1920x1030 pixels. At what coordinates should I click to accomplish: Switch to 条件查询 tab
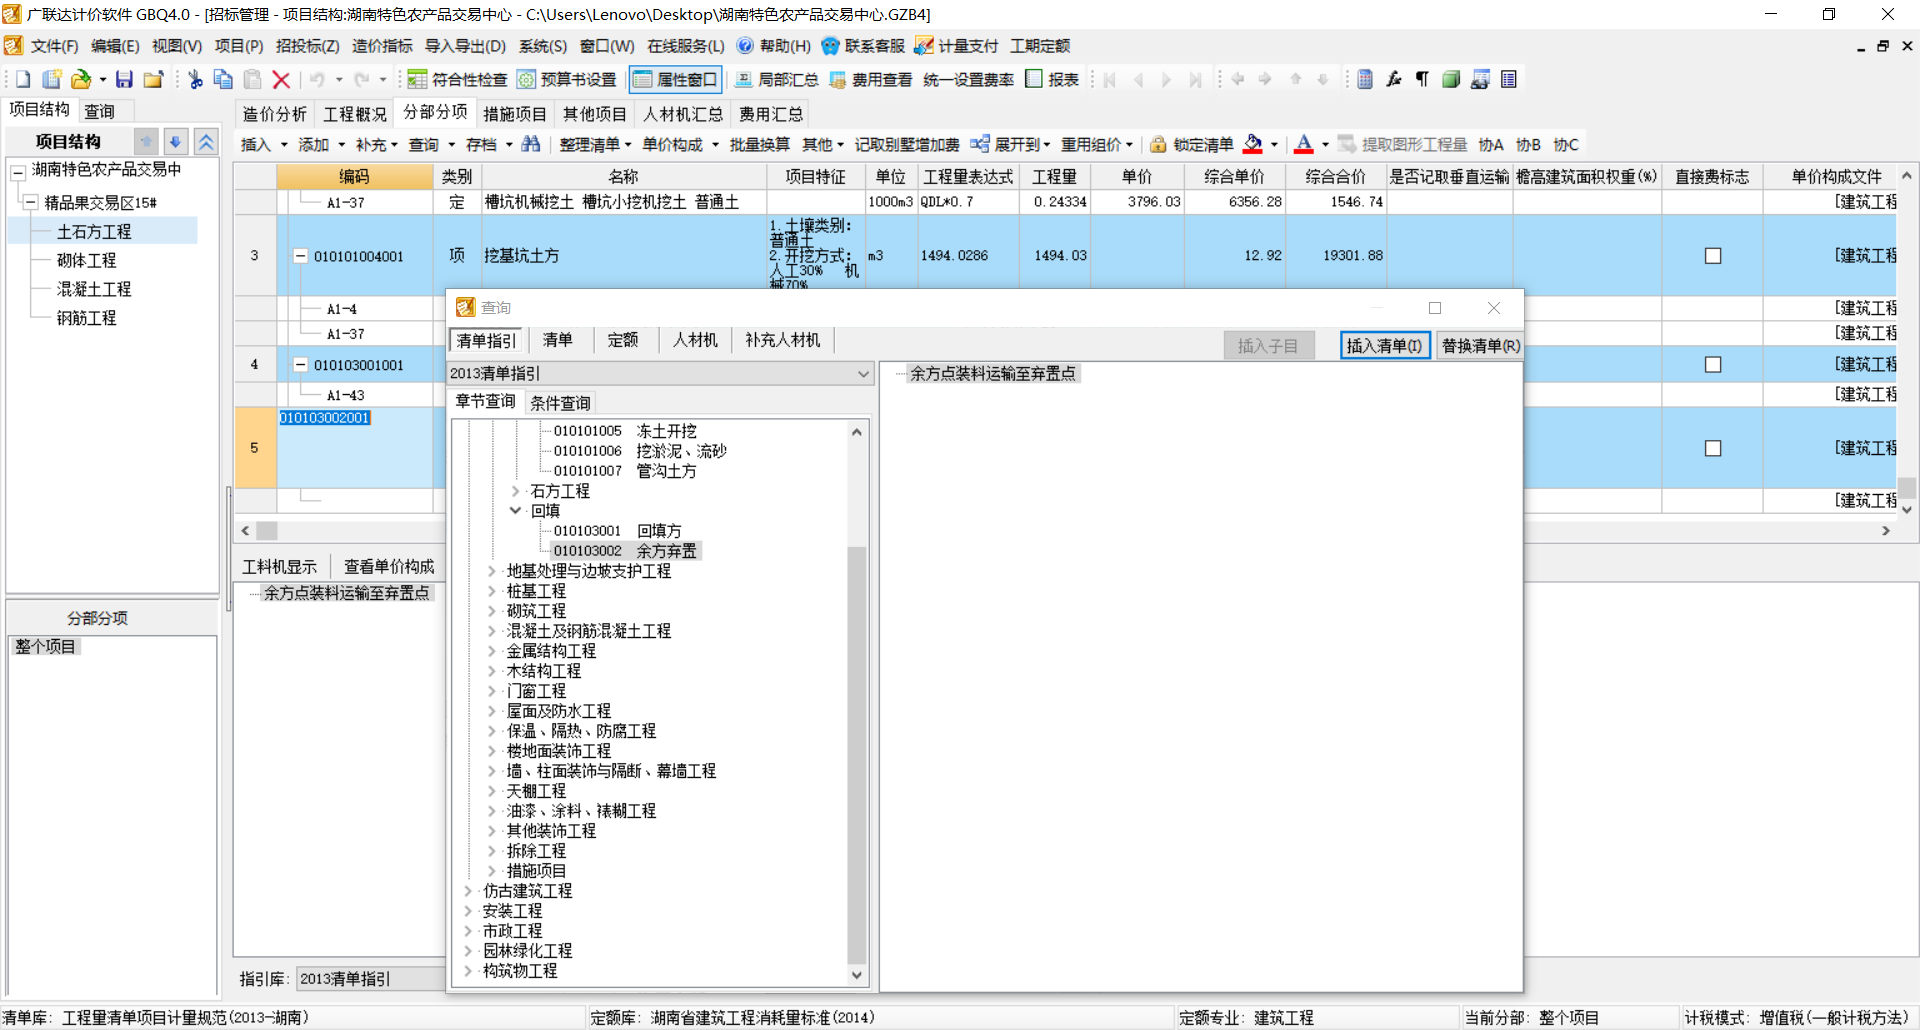click(560, 403)
